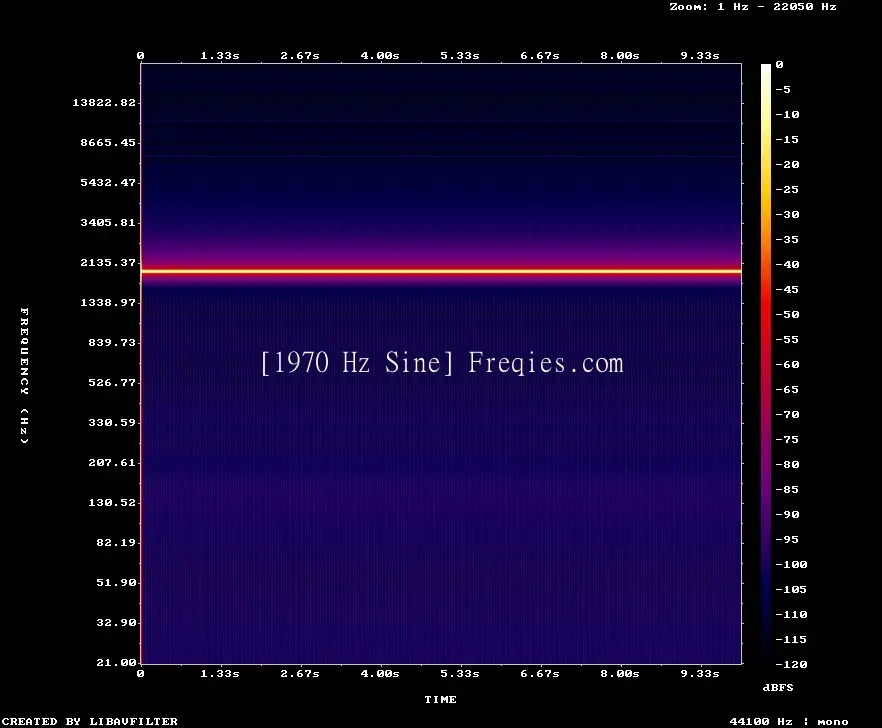Click the 8.00s label on the bottom time axis
Screen dimensions: 882x728
coord(619,673)
